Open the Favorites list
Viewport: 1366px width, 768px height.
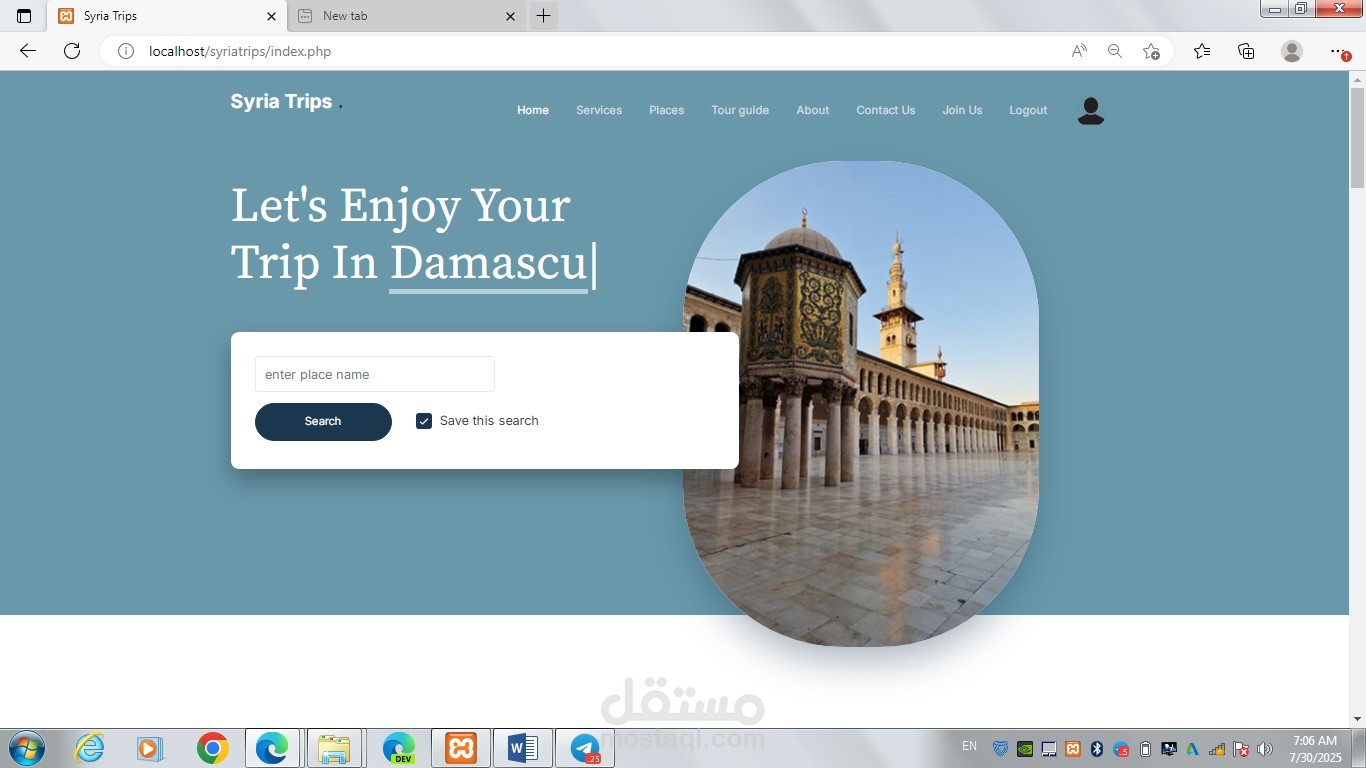[x=1202, y=51]
